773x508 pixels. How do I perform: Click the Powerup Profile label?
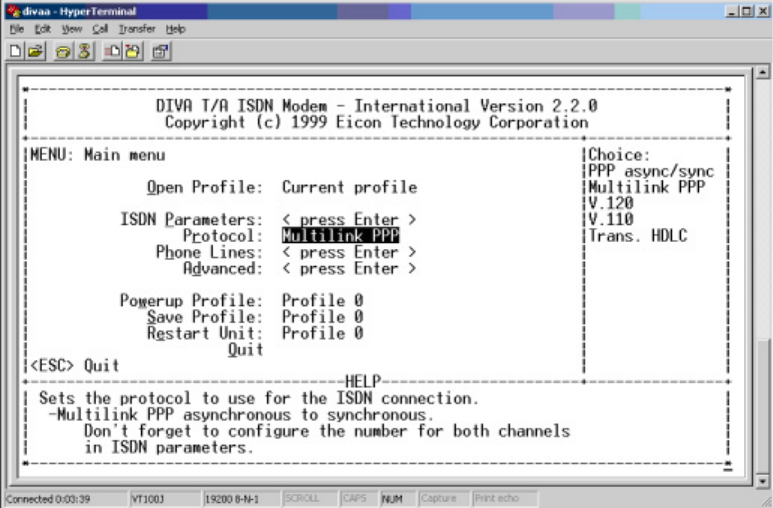[x=191, y=300]
